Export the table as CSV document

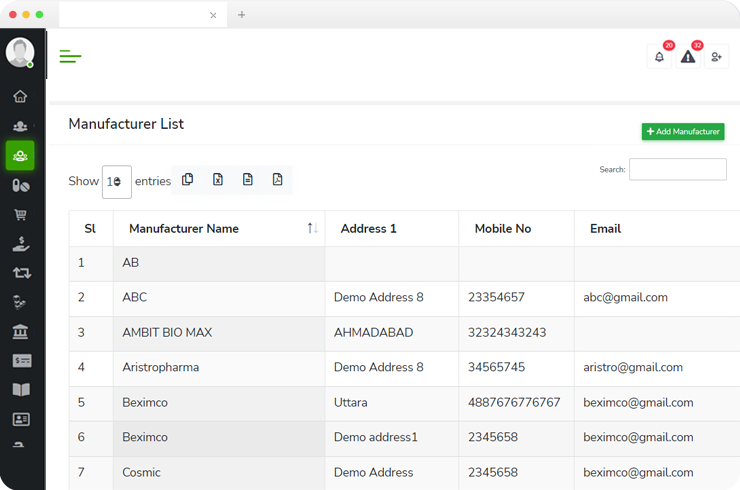point(247,180)
